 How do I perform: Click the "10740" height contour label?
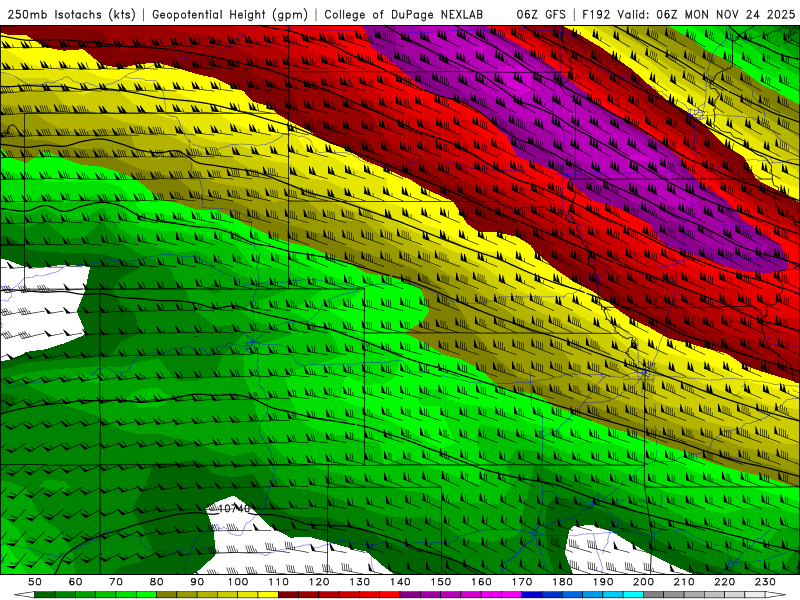tap(234, 509)
